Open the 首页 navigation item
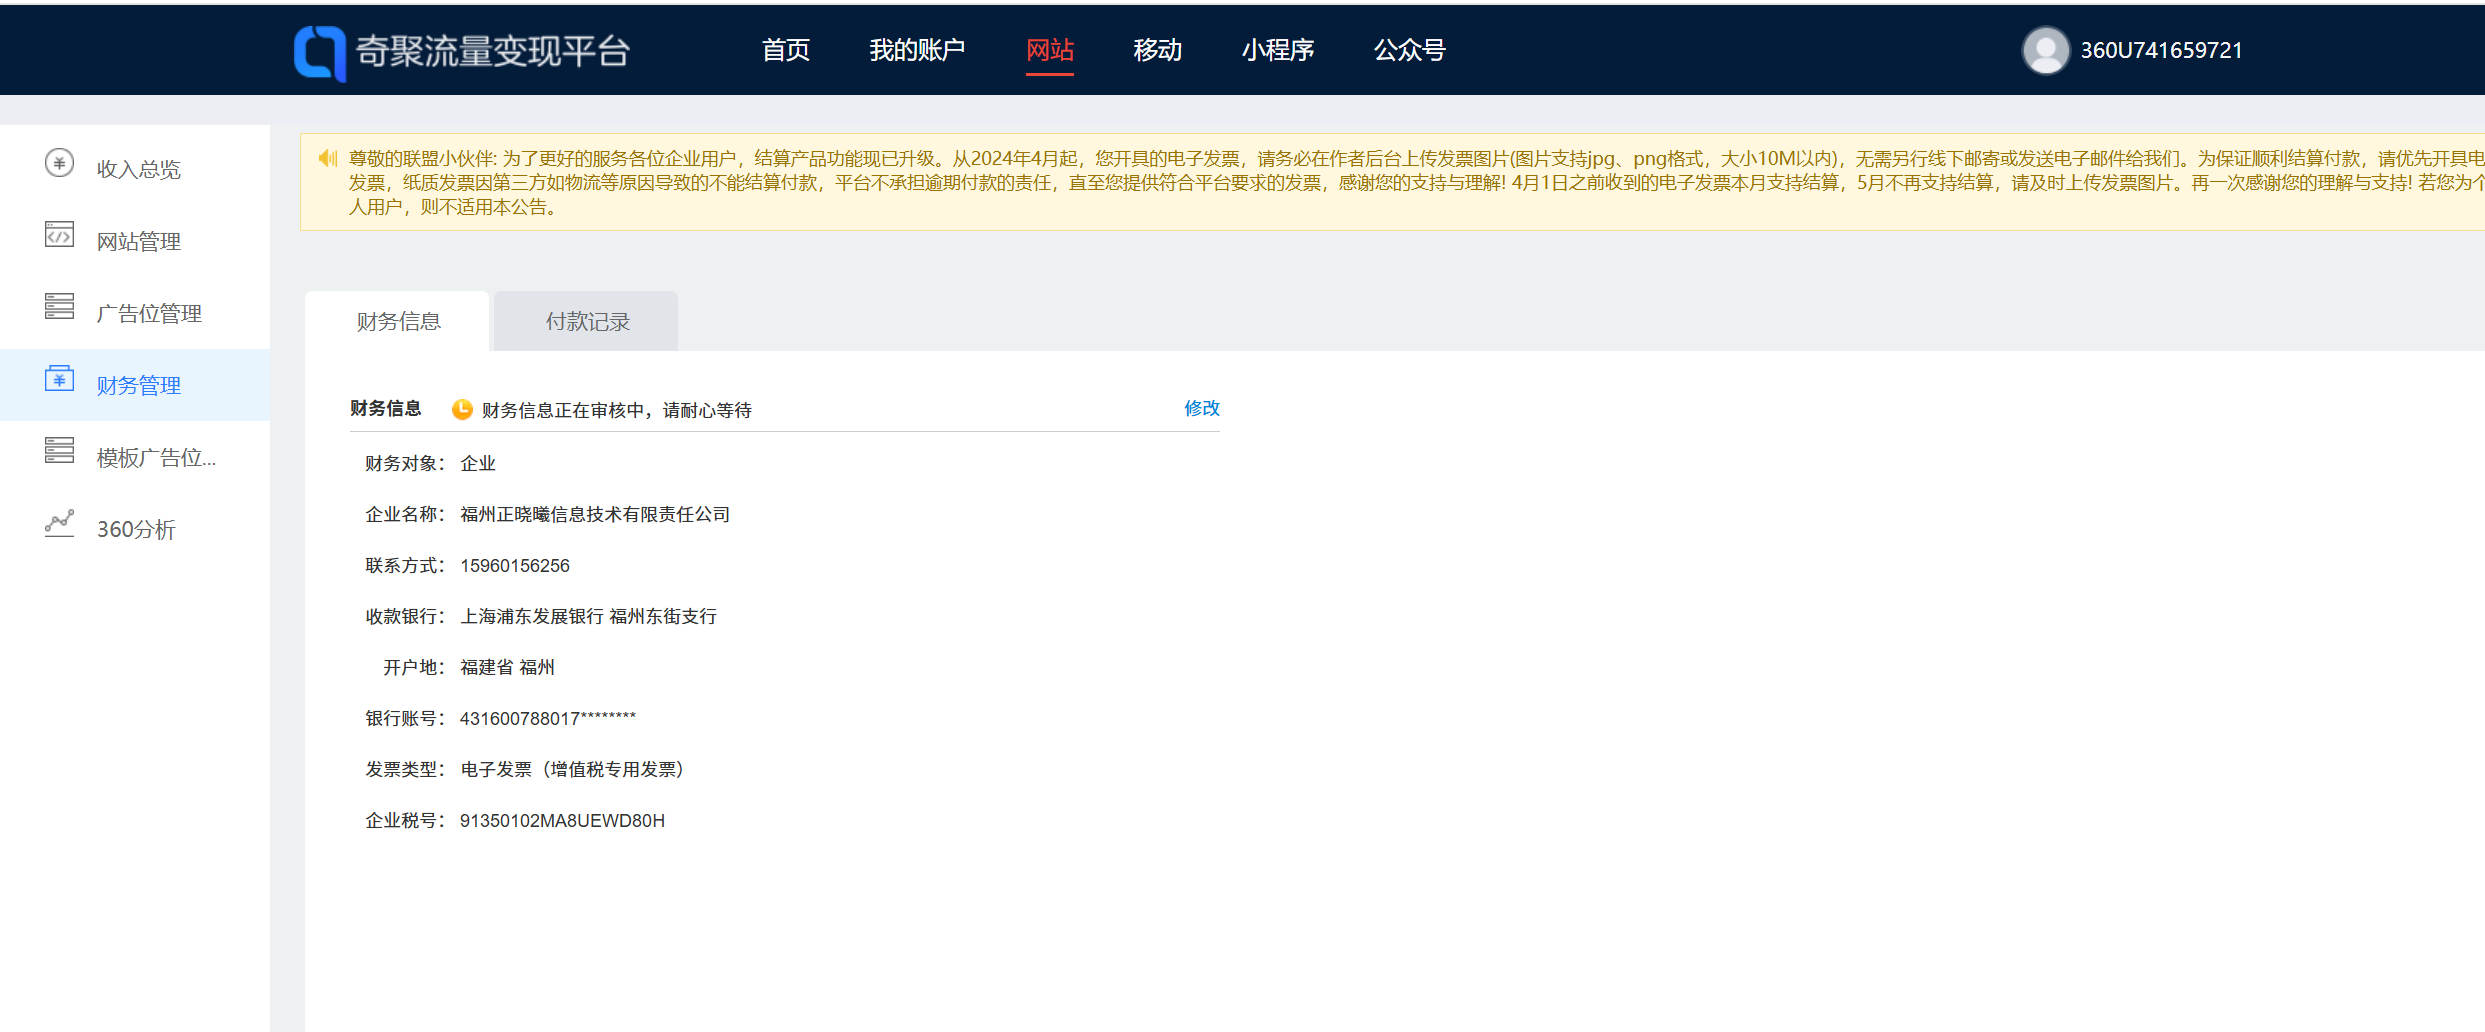Screen dimensions: 2485x1032 pyautogui.click(x=786, y=50)
